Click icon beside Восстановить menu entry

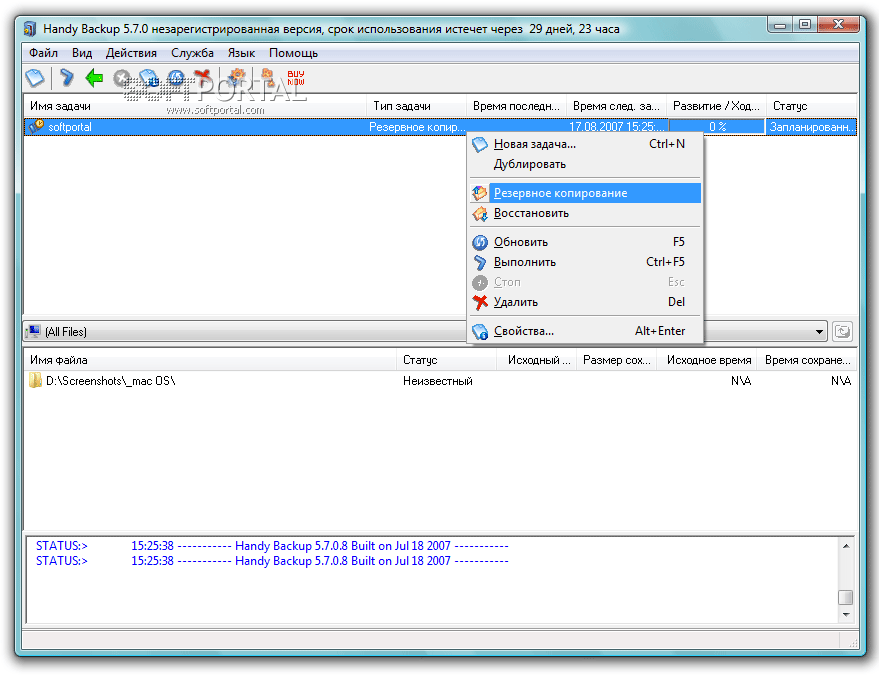tap(480, 214)
